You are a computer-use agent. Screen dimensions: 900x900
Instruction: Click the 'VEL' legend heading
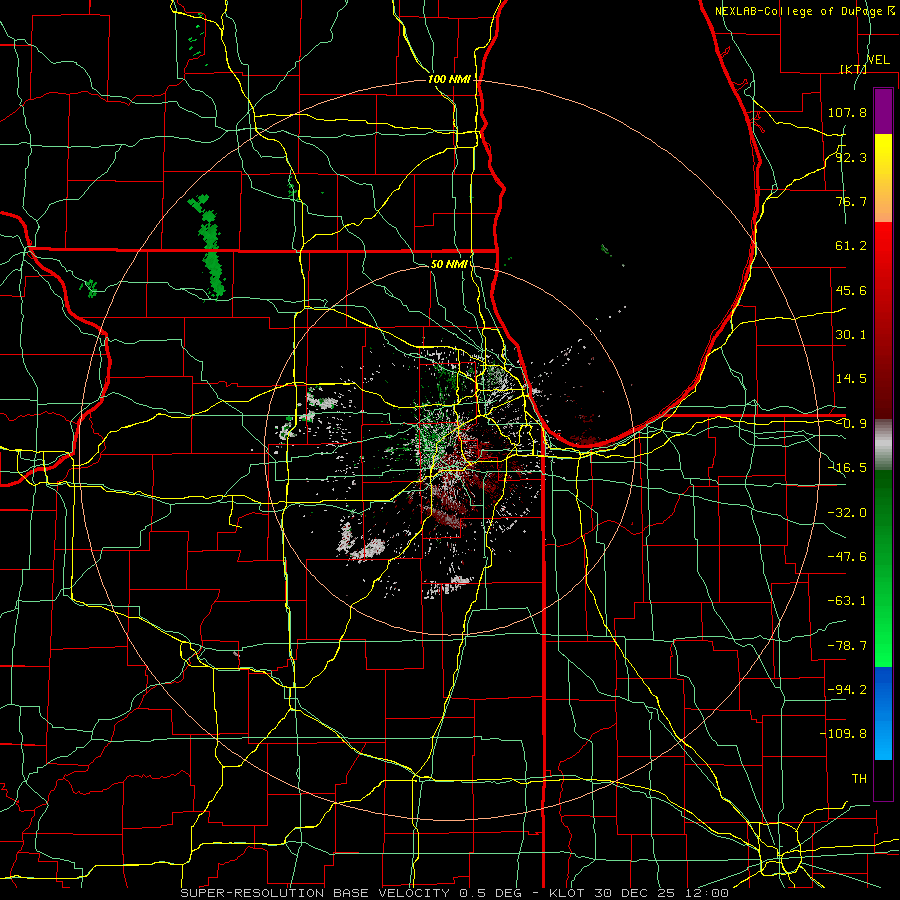[x=878, y=60]
